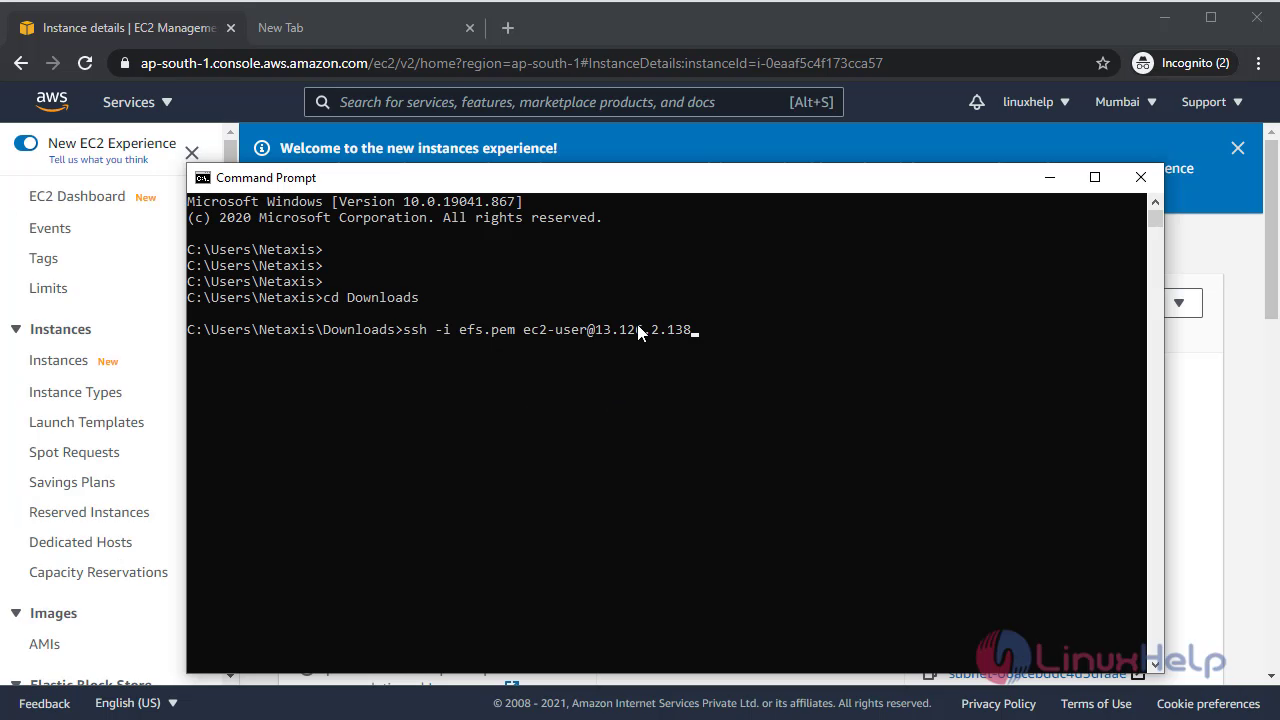1280x720 pixels.
Task: Open Limits in the sidebar
Action: 48,288
